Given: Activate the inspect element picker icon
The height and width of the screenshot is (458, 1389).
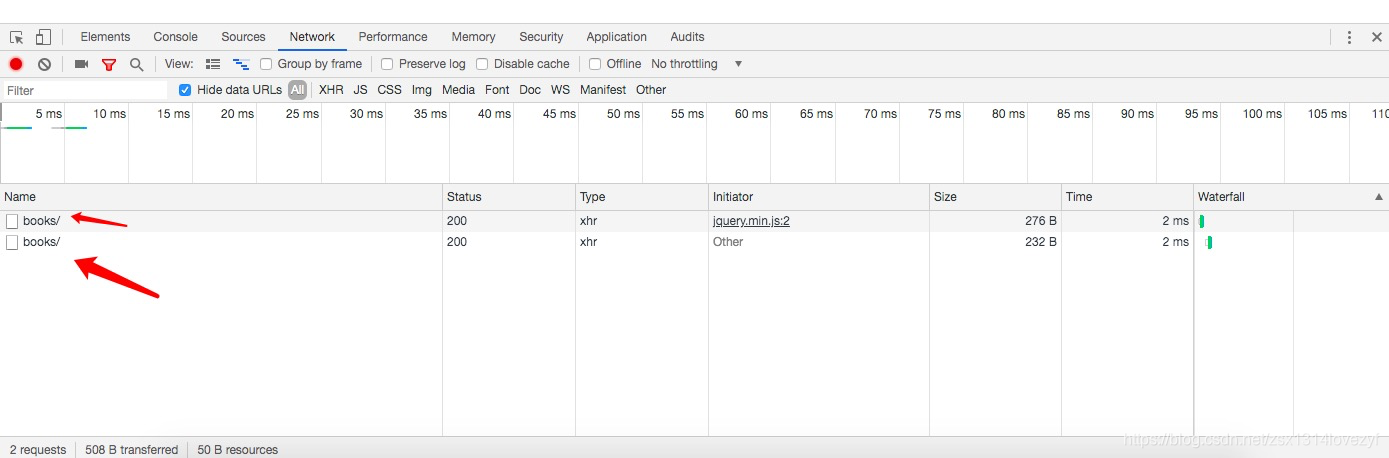Looking at the screenshot, I should (x=17, y=37).
